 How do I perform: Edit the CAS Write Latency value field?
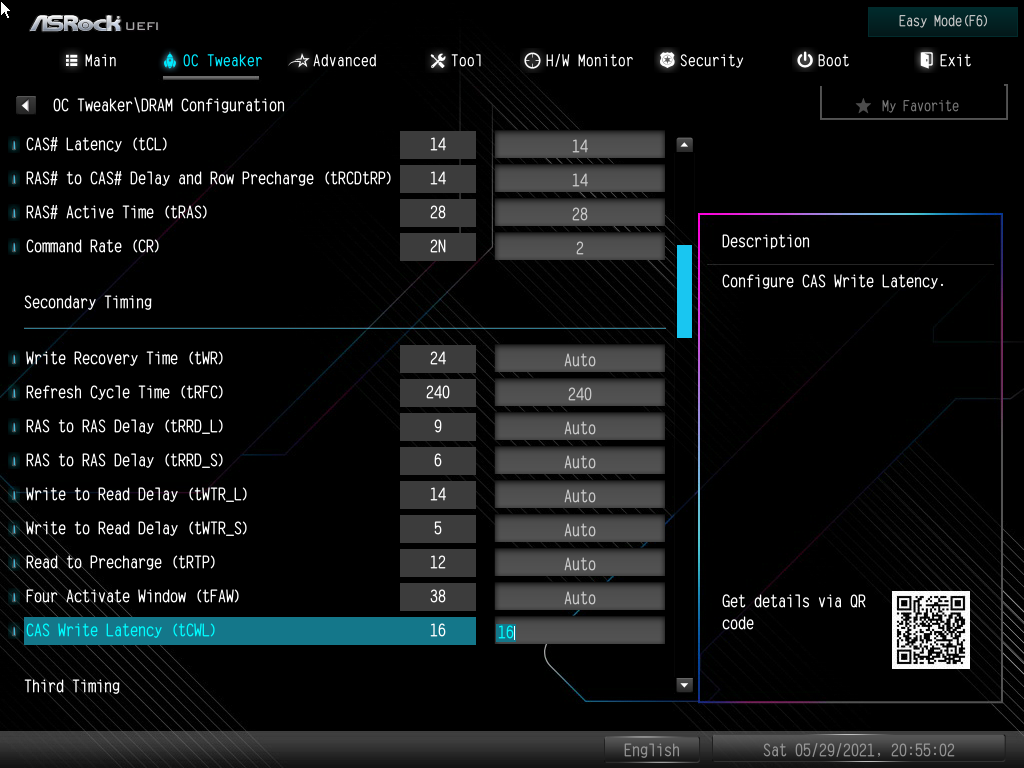coord(579,631)
